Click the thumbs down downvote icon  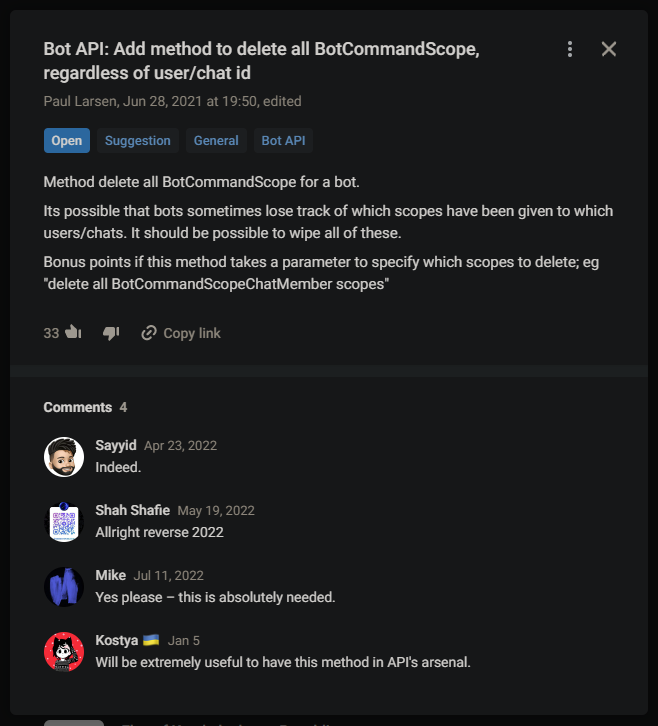(111, 333)
